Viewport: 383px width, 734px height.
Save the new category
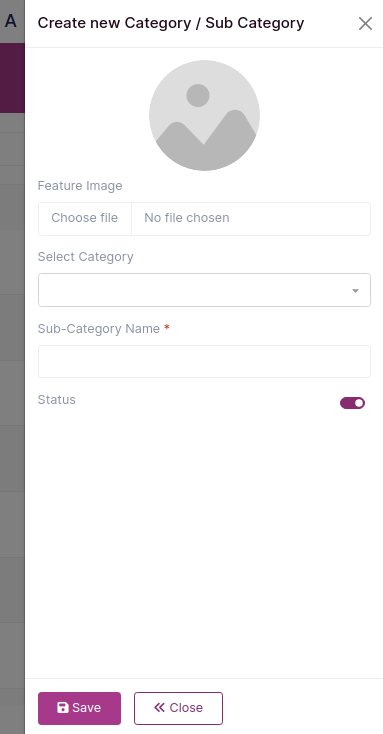(79, 708)
